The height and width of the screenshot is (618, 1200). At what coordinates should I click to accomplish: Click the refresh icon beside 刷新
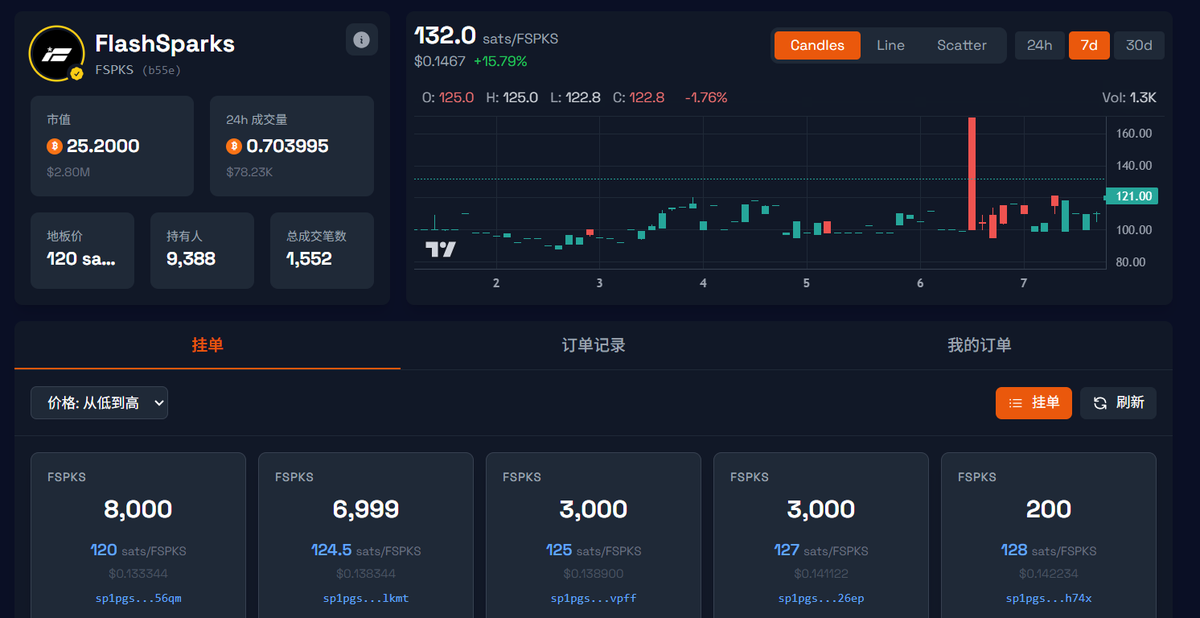[1098, 402]
